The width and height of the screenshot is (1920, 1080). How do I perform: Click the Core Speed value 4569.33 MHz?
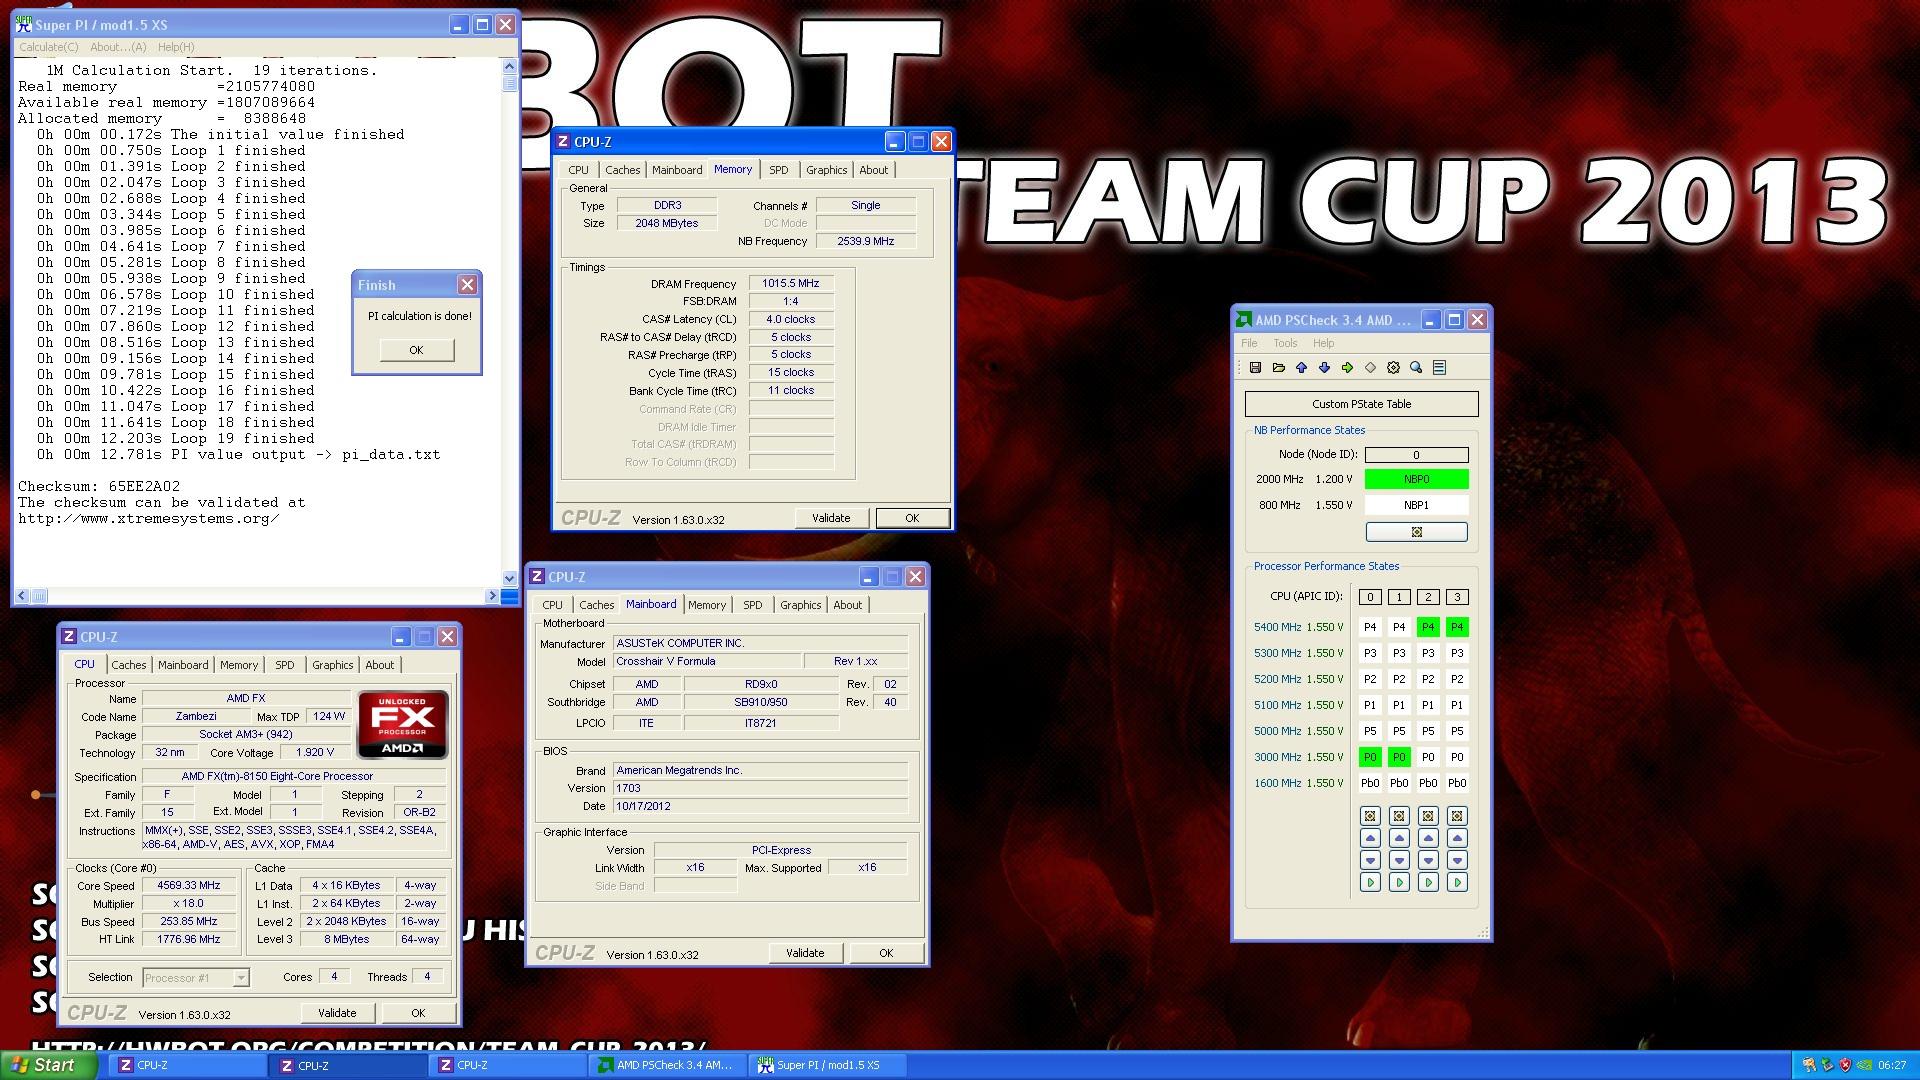point(188,886)
